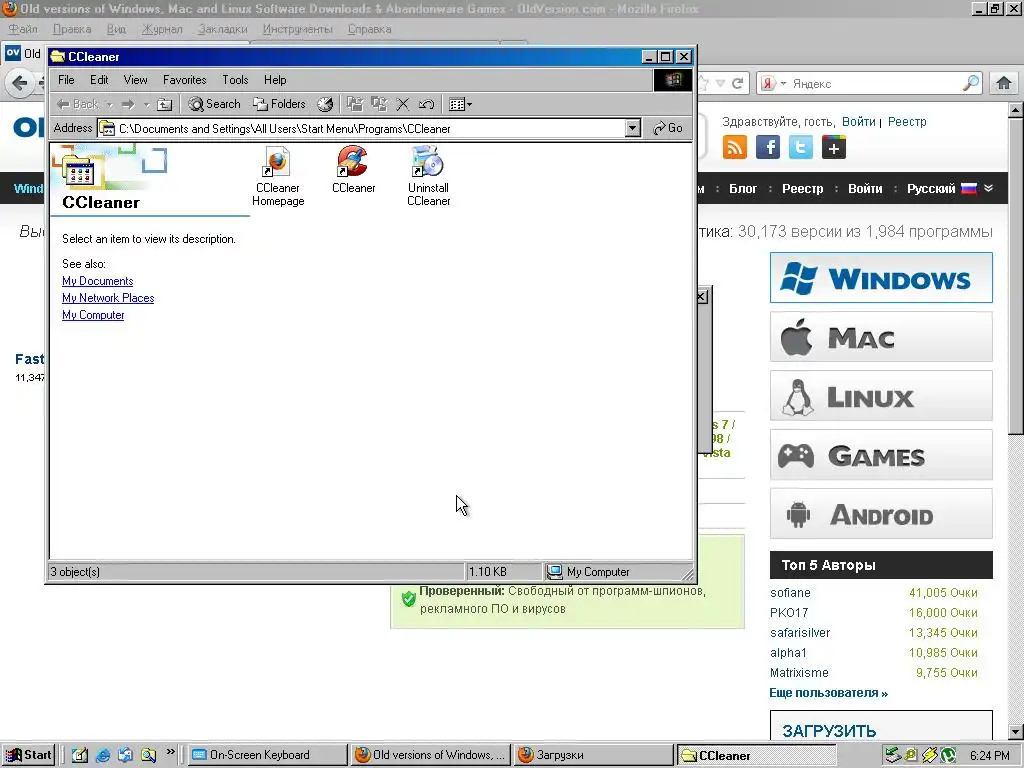Click the Facebook icon on OldVersion page
This screenshot has width=1024, height=768.
coord(767,147)
